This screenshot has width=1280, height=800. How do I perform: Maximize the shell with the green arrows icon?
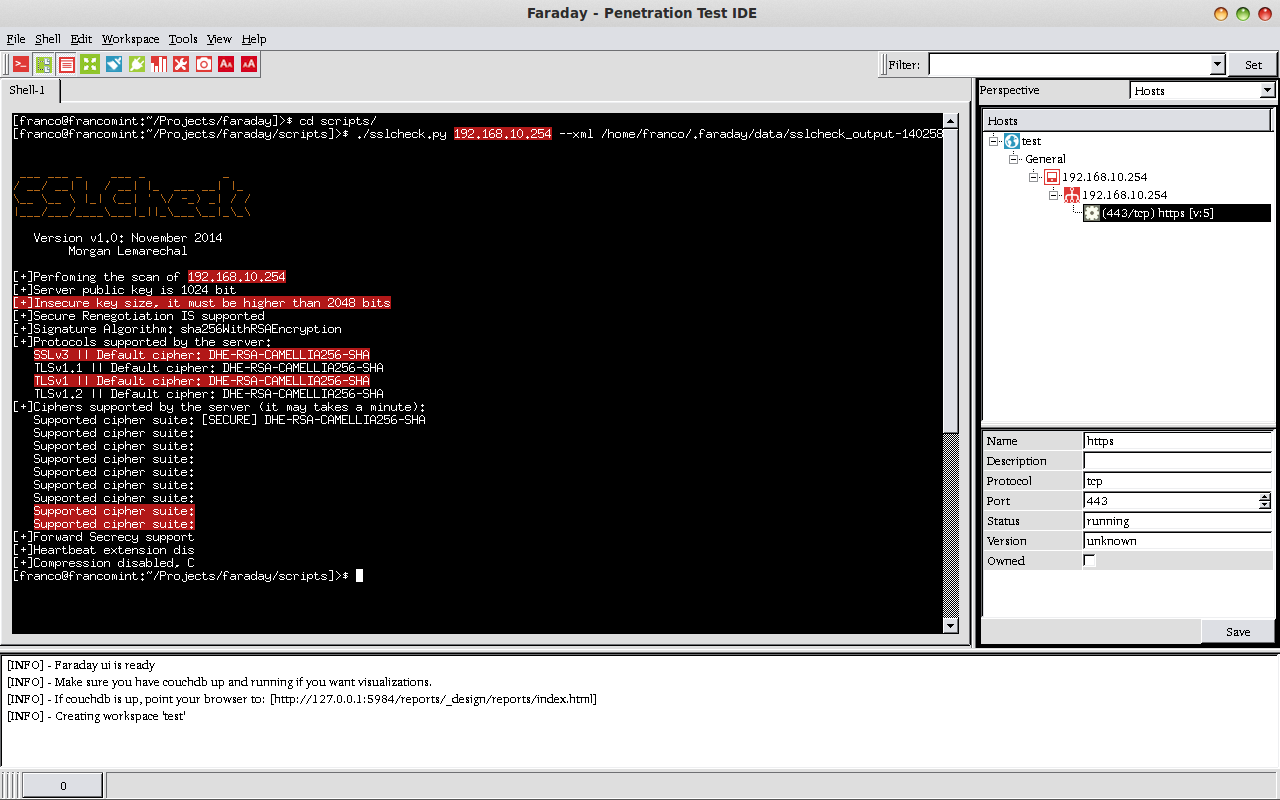90,64
